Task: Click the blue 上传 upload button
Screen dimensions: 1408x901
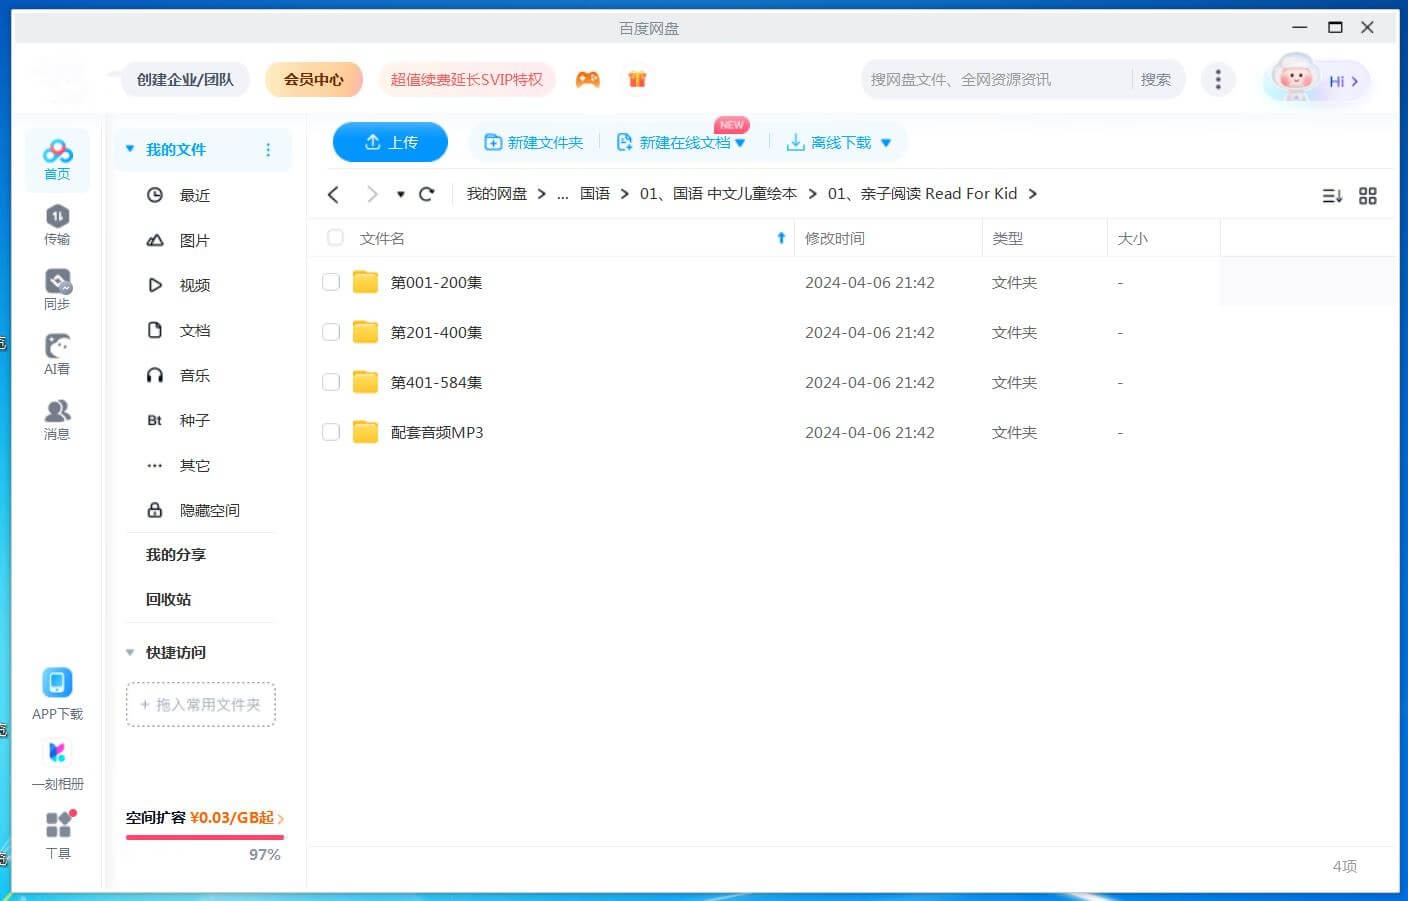Action: tap(390, 142)
